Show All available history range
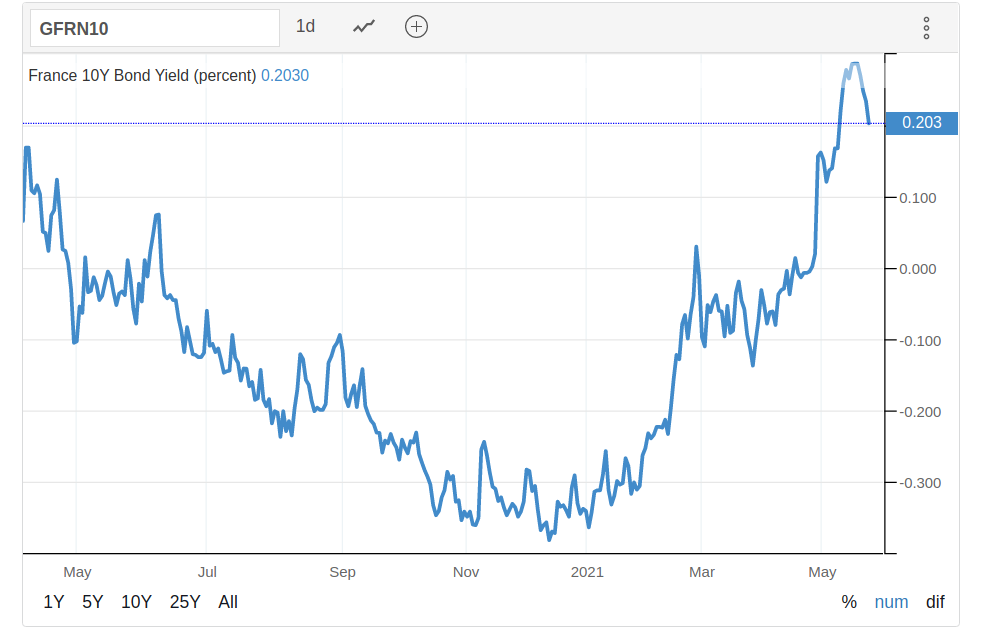The image size is (982, 637). point(228,602)
